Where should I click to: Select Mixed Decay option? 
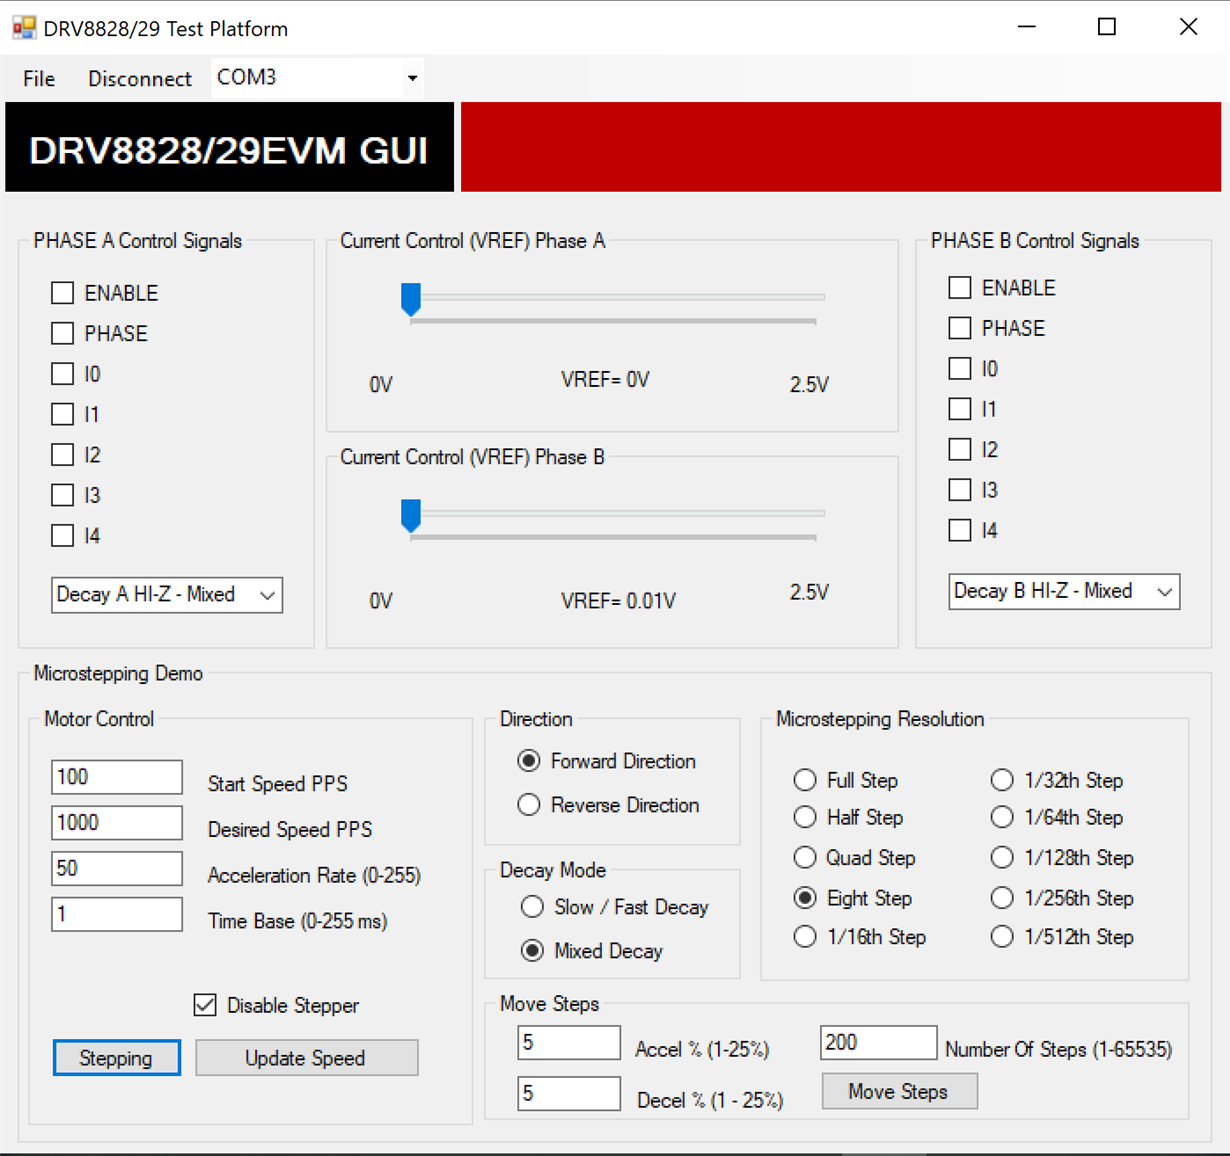(532, 951)
